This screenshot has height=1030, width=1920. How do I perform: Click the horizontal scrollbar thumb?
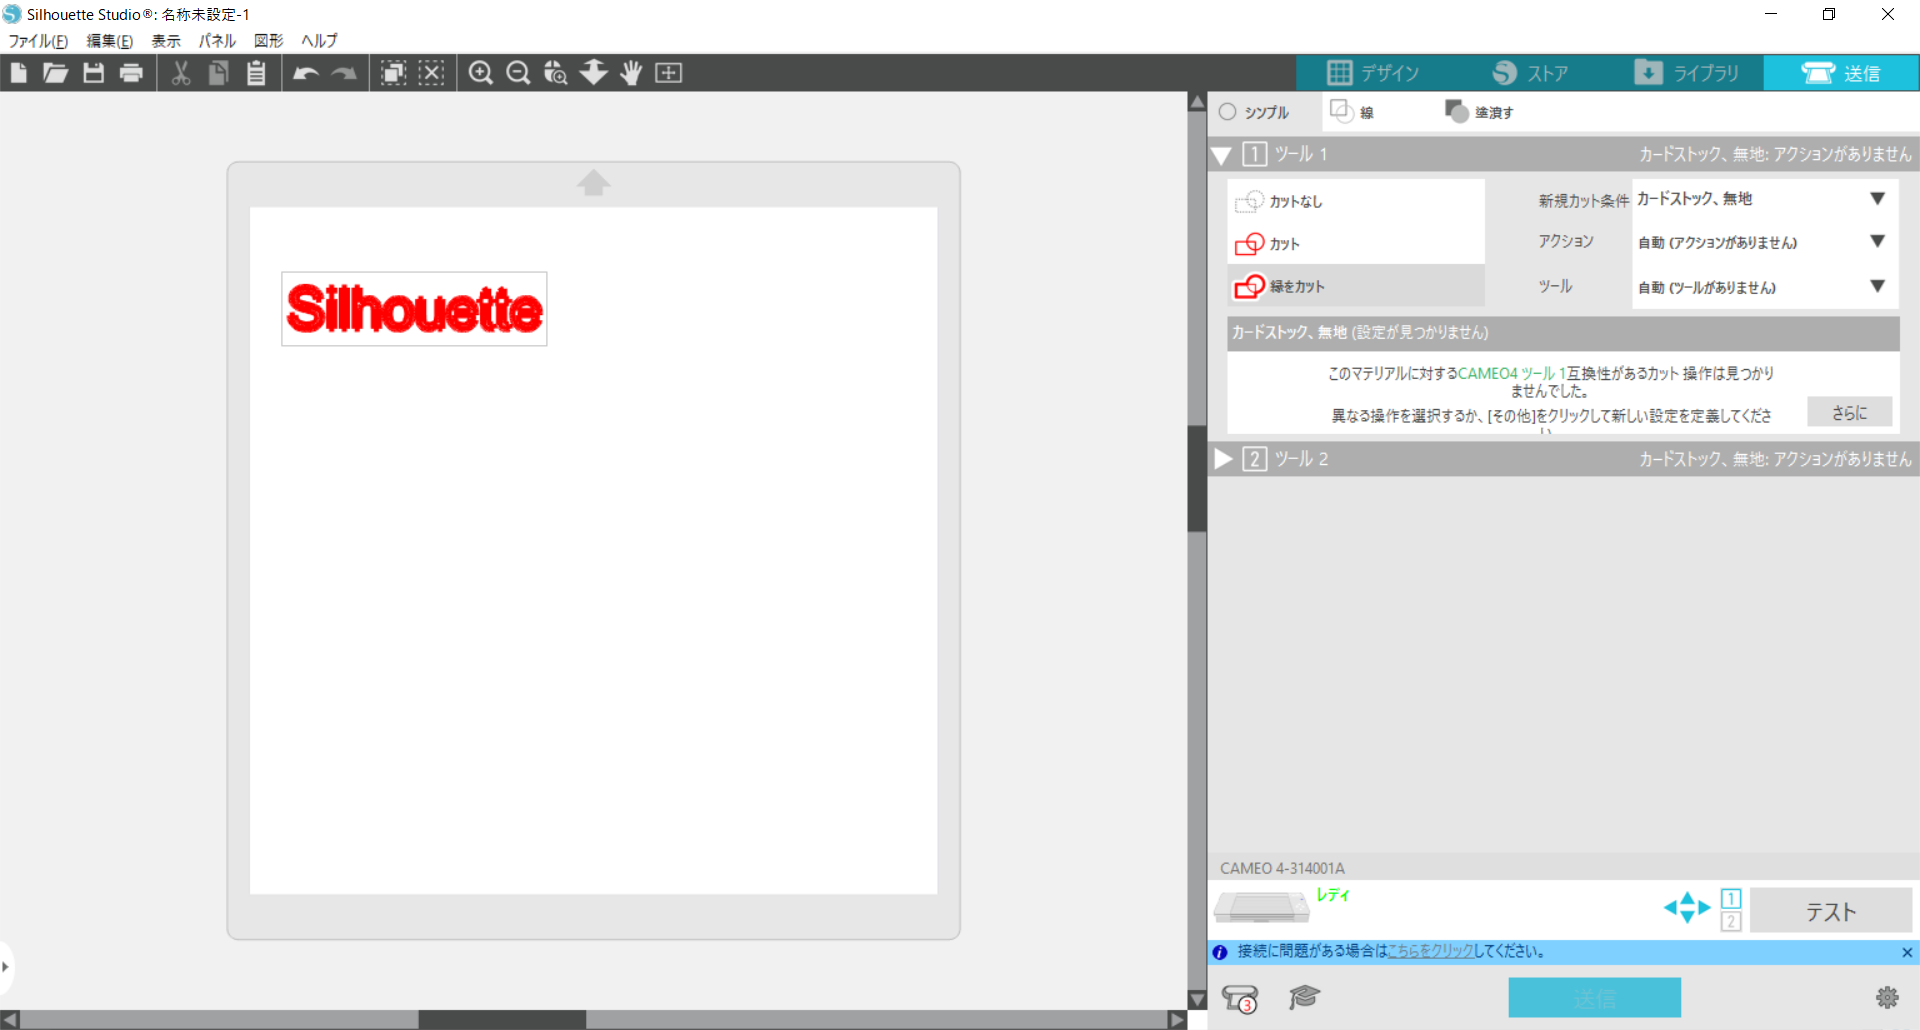(502, 1020)
